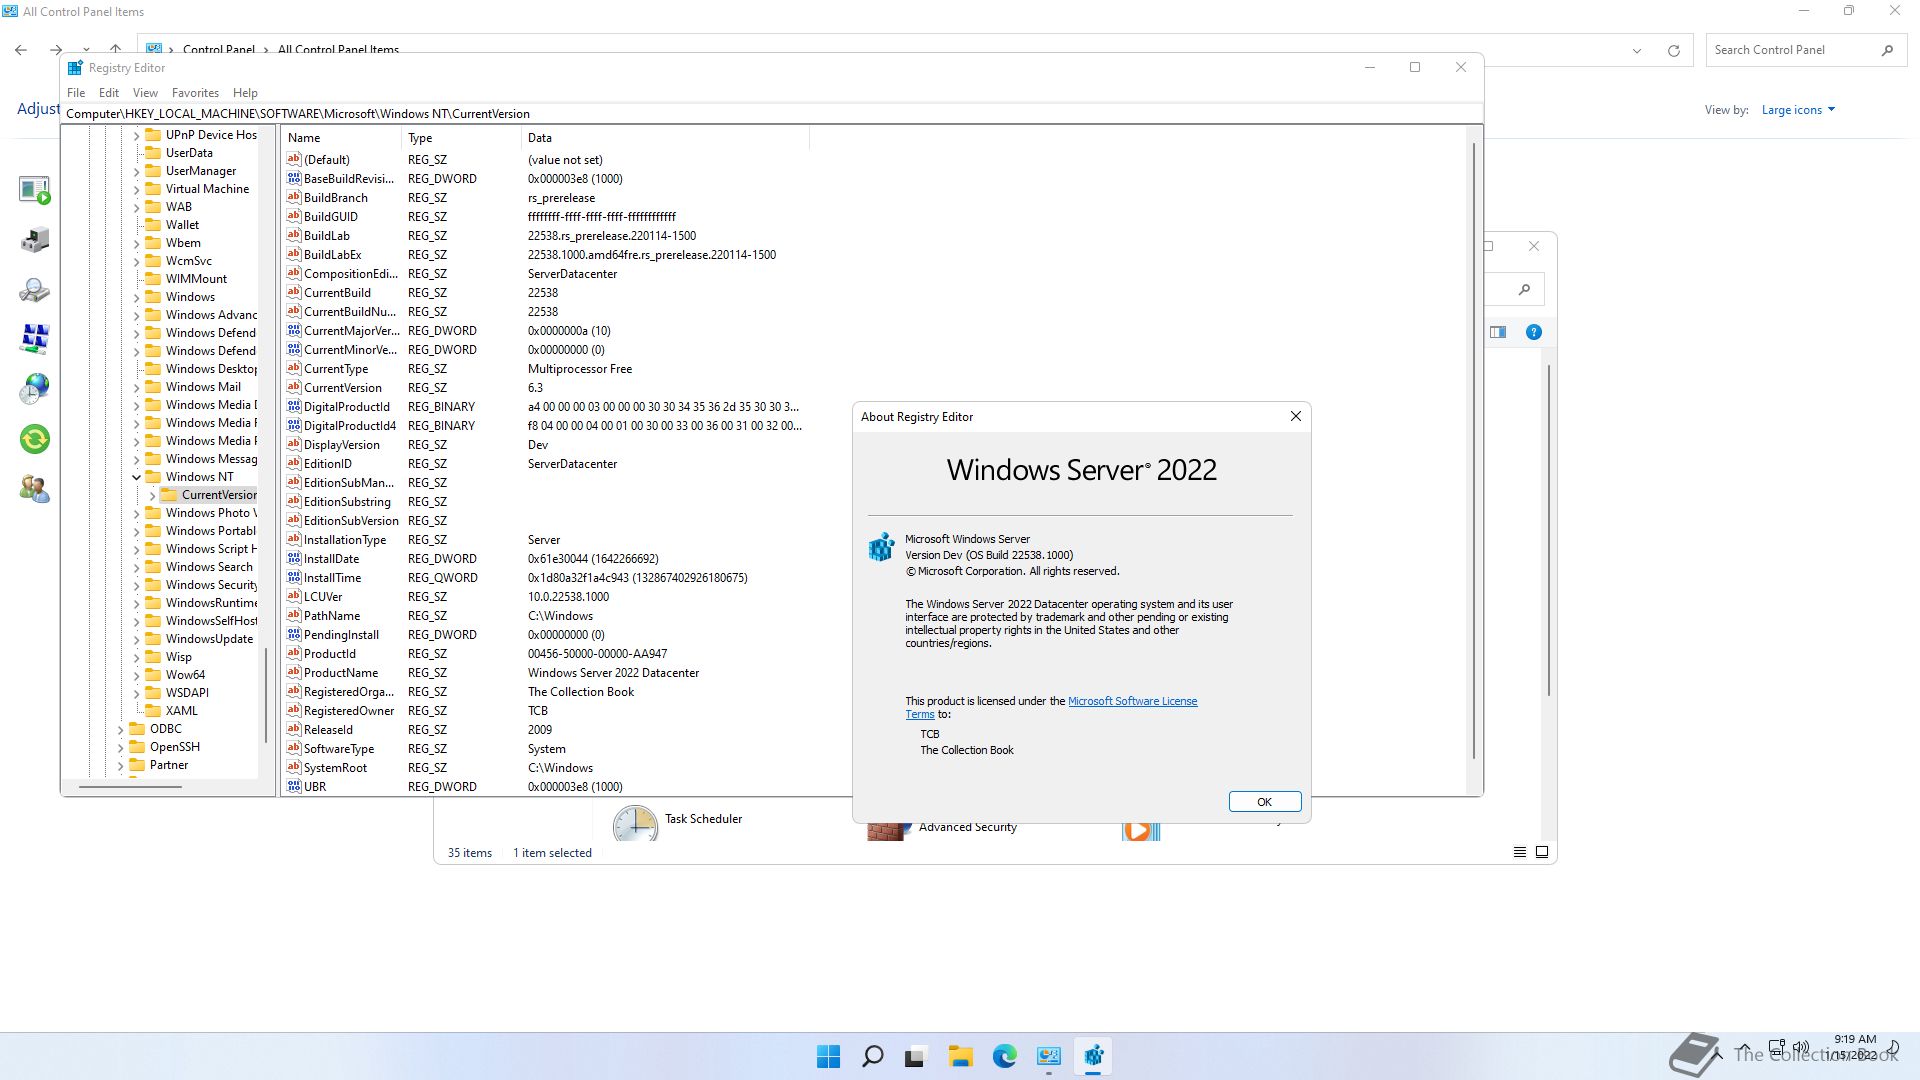
Task: Select the WindowsUpdate key in tree
Action: coord(209,639)
